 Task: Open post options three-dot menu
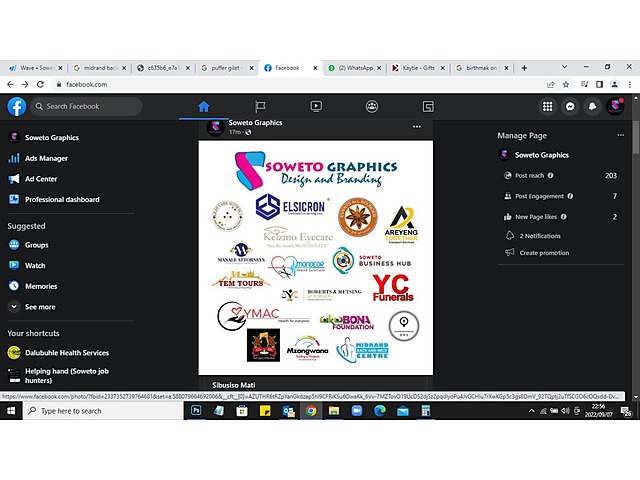[x=417, y=127]
